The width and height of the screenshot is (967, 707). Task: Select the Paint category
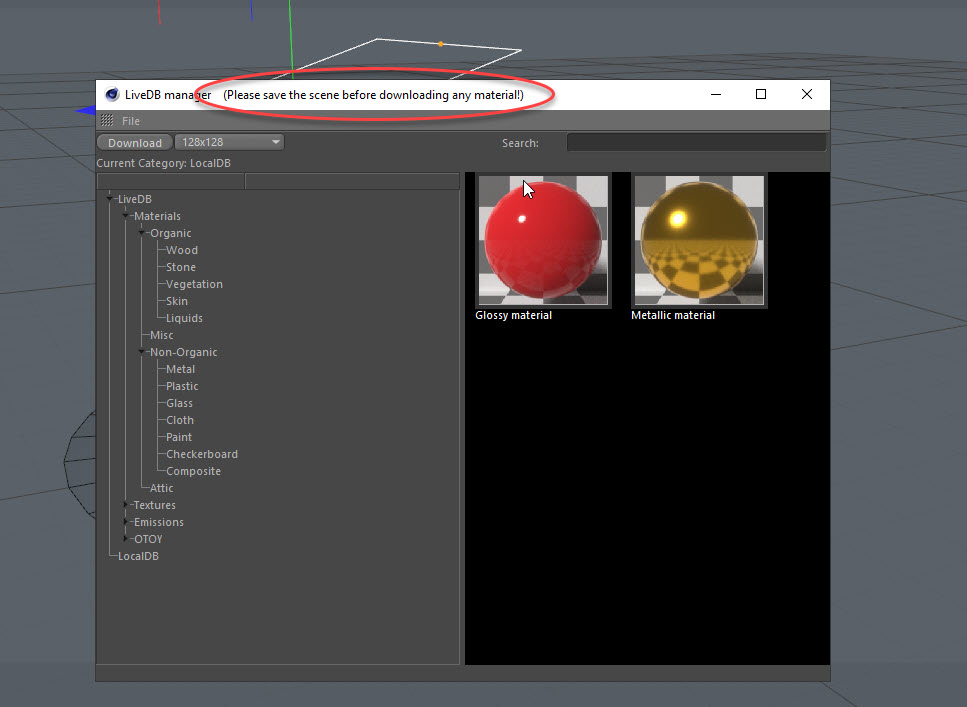tap(179, 437)
